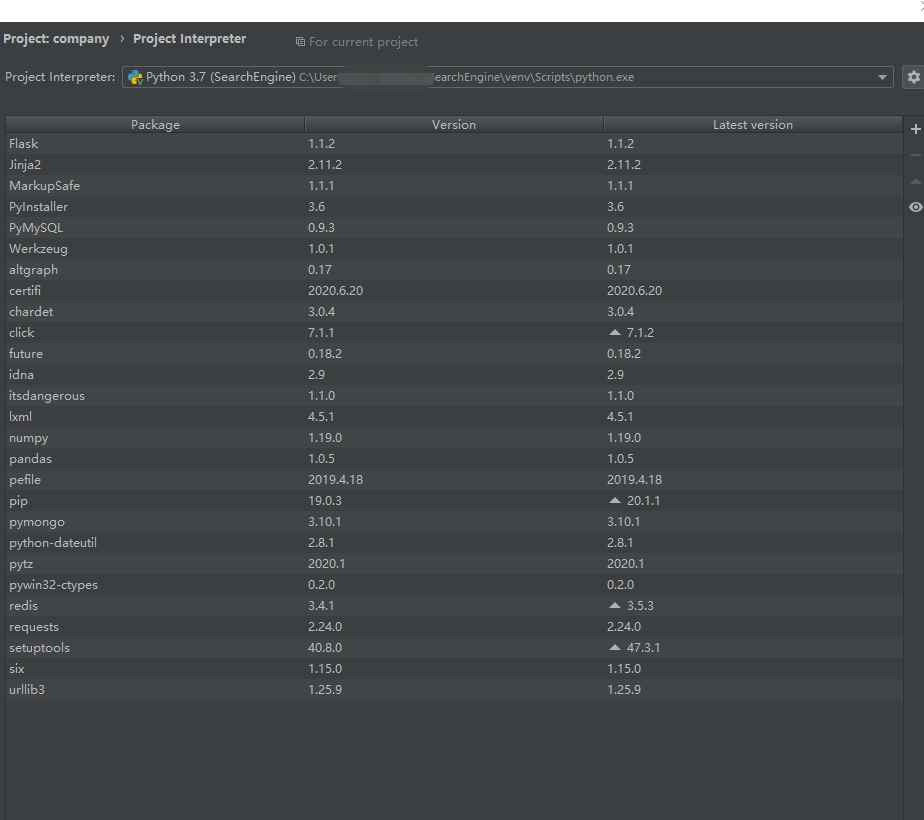Select the chardet package row
This screenshot has height=820, width=924.
[x=454, y=312]
